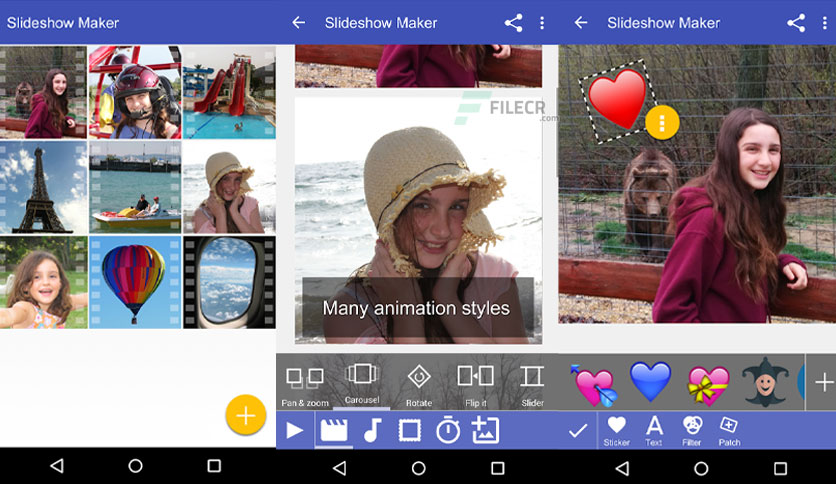
Task: Add more stickers with plus button
Action: pos(824,382)
